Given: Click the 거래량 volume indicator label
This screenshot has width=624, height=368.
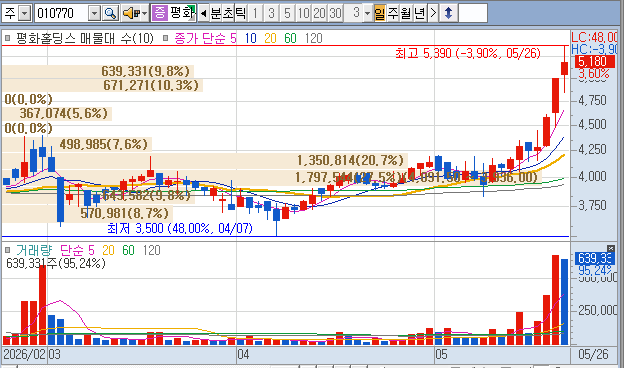Looking at the screenshot, I should point(34,250).
